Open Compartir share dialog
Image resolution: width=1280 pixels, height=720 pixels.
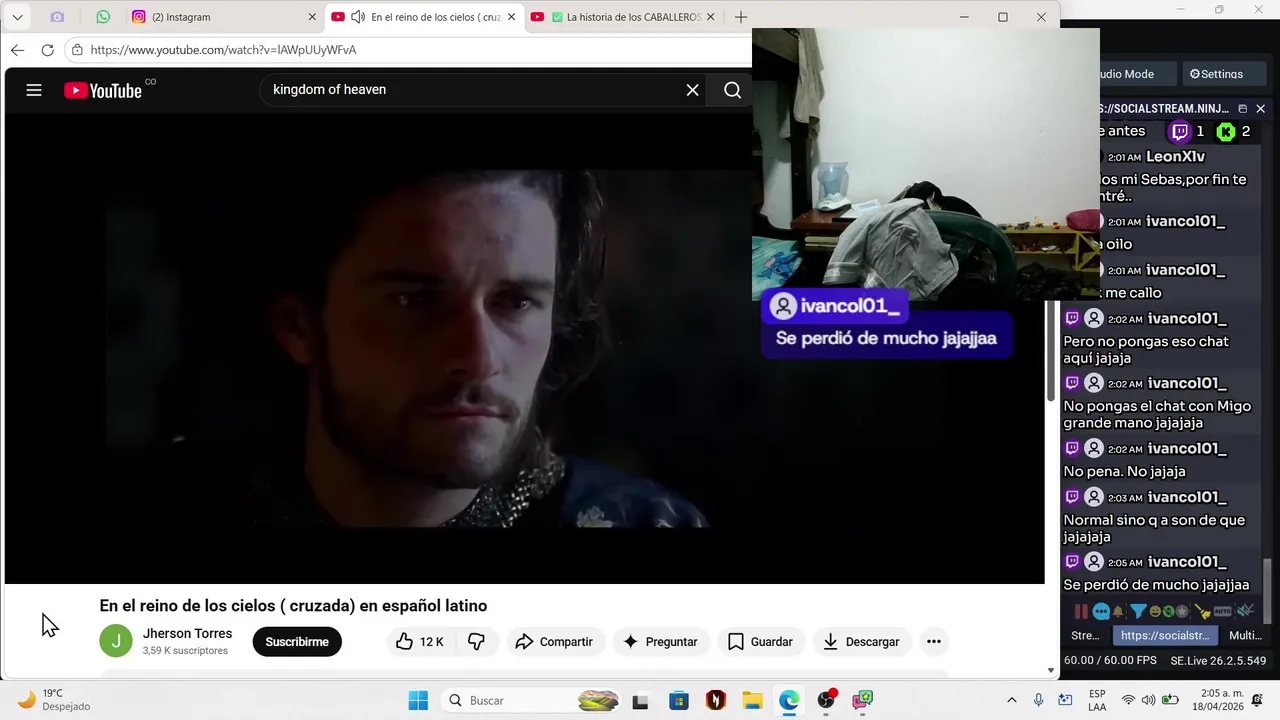click(554, 642)
